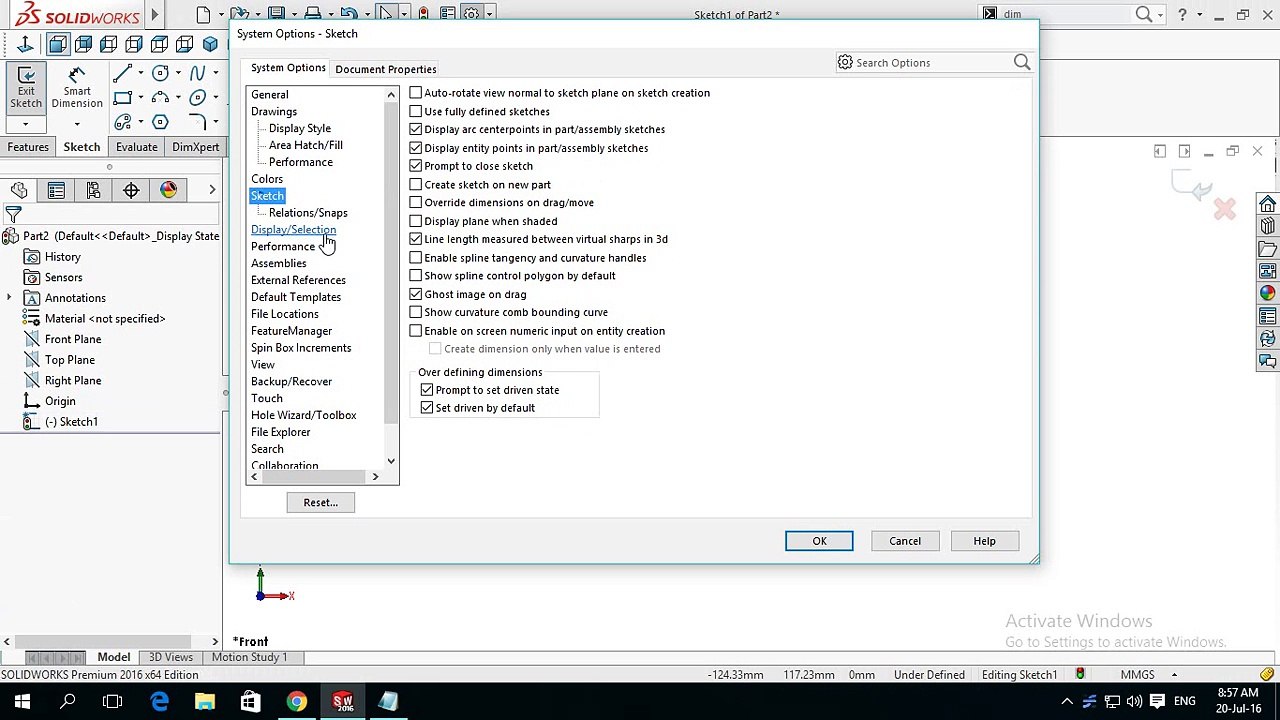Image resolution: width=1280 pixels, height=720 pixels.
Task: Select Display/Selection in options list
Action: [x=293, y=230]
